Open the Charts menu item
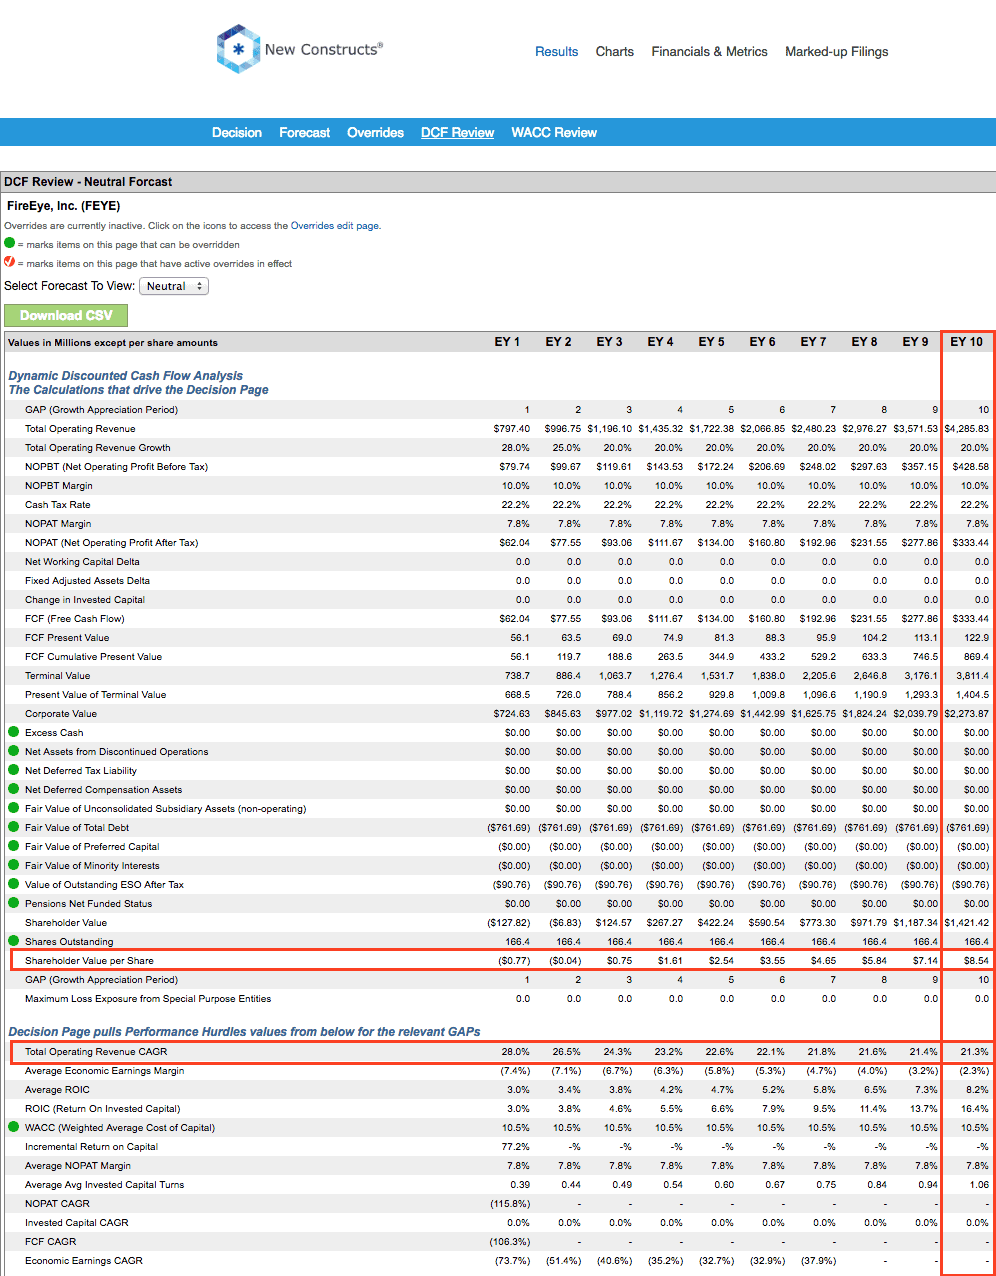This screenshot has height=1276, width=996. coord(615,51)
